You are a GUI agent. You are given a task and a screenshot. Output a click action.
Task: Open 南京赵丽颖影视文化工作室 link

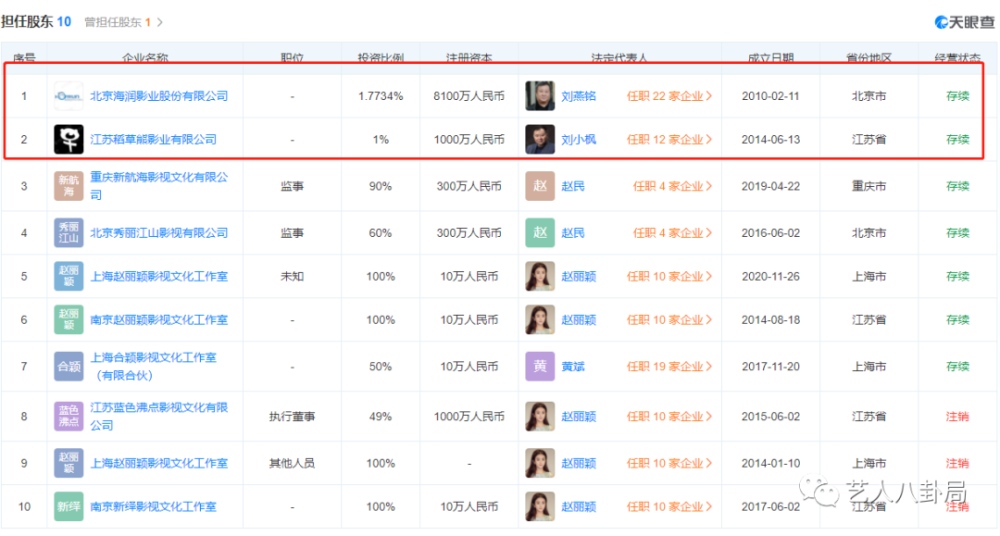tap(159, 320)
